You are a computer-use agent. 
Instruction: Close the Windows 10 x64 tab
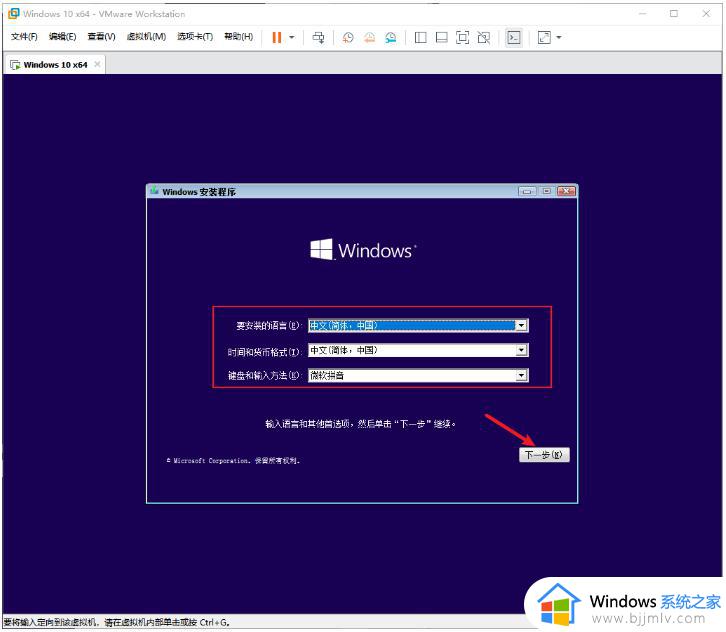[97, 64]
